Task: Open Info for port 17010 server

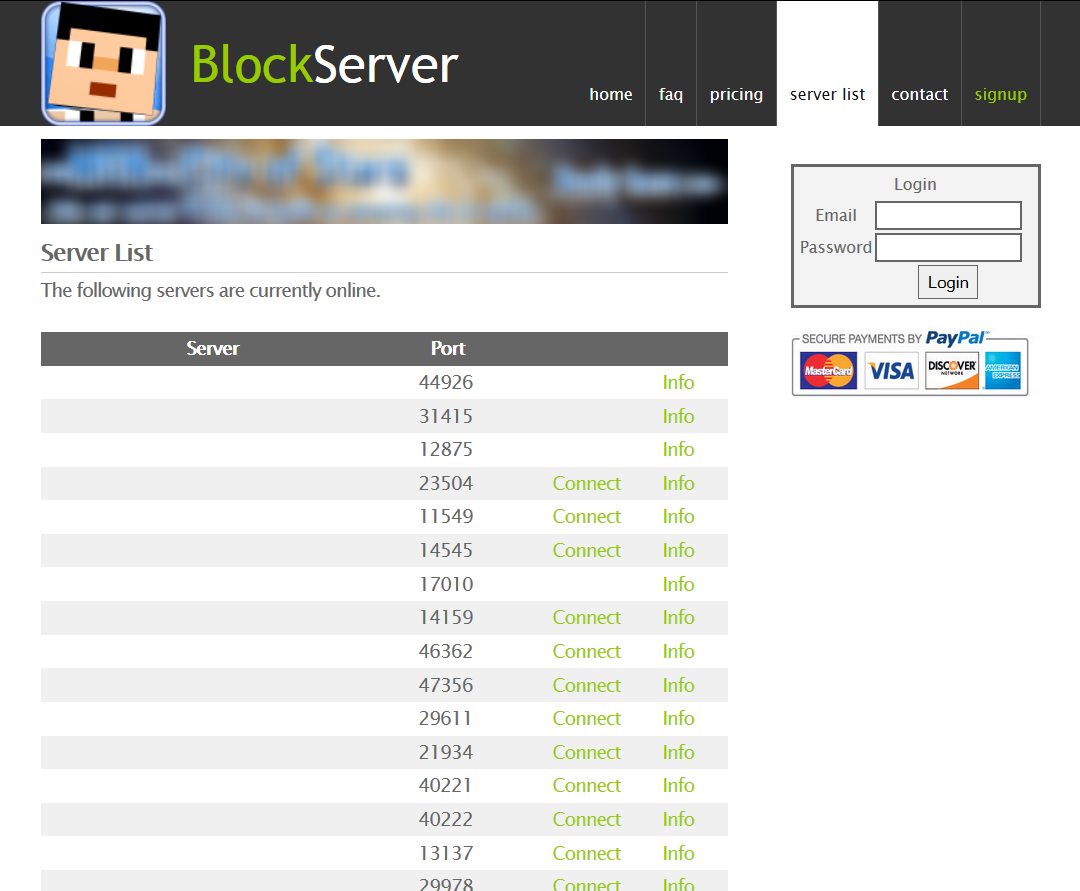Action: pyautogui.click(x=678, y=584)
